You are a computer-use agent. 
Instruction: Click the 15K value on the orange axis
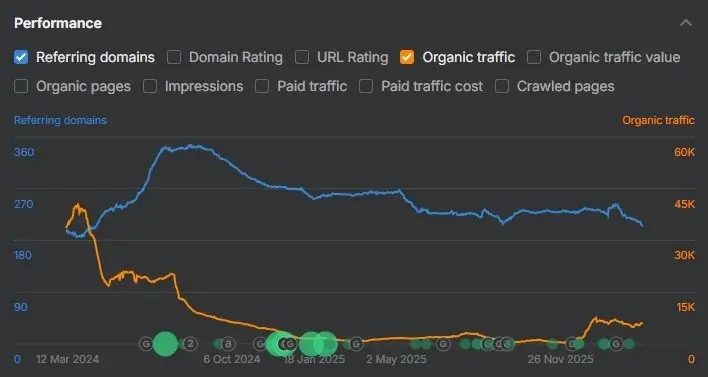[x=685, y=307]
